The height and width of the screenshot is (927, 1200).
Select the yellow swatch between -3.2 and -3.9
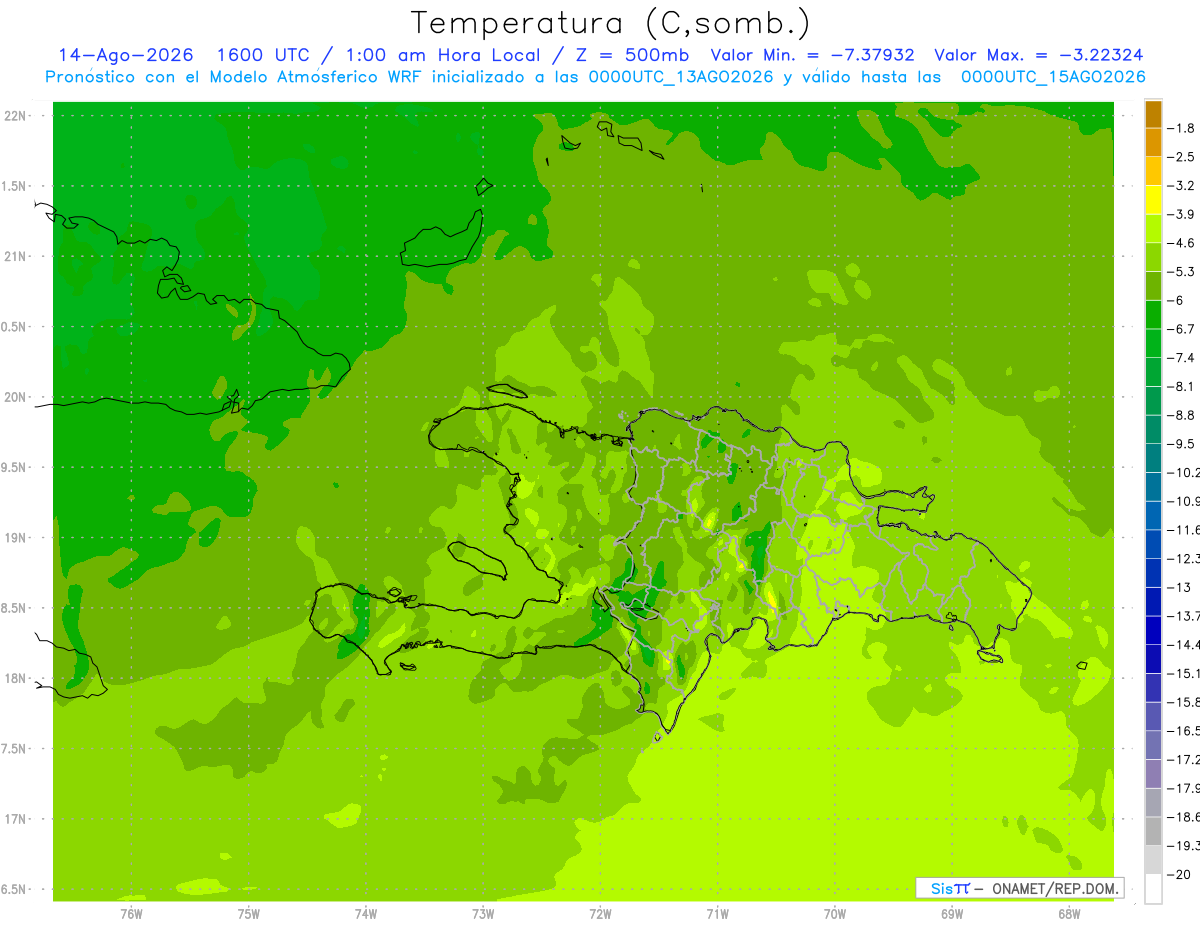coord(1153,200)
